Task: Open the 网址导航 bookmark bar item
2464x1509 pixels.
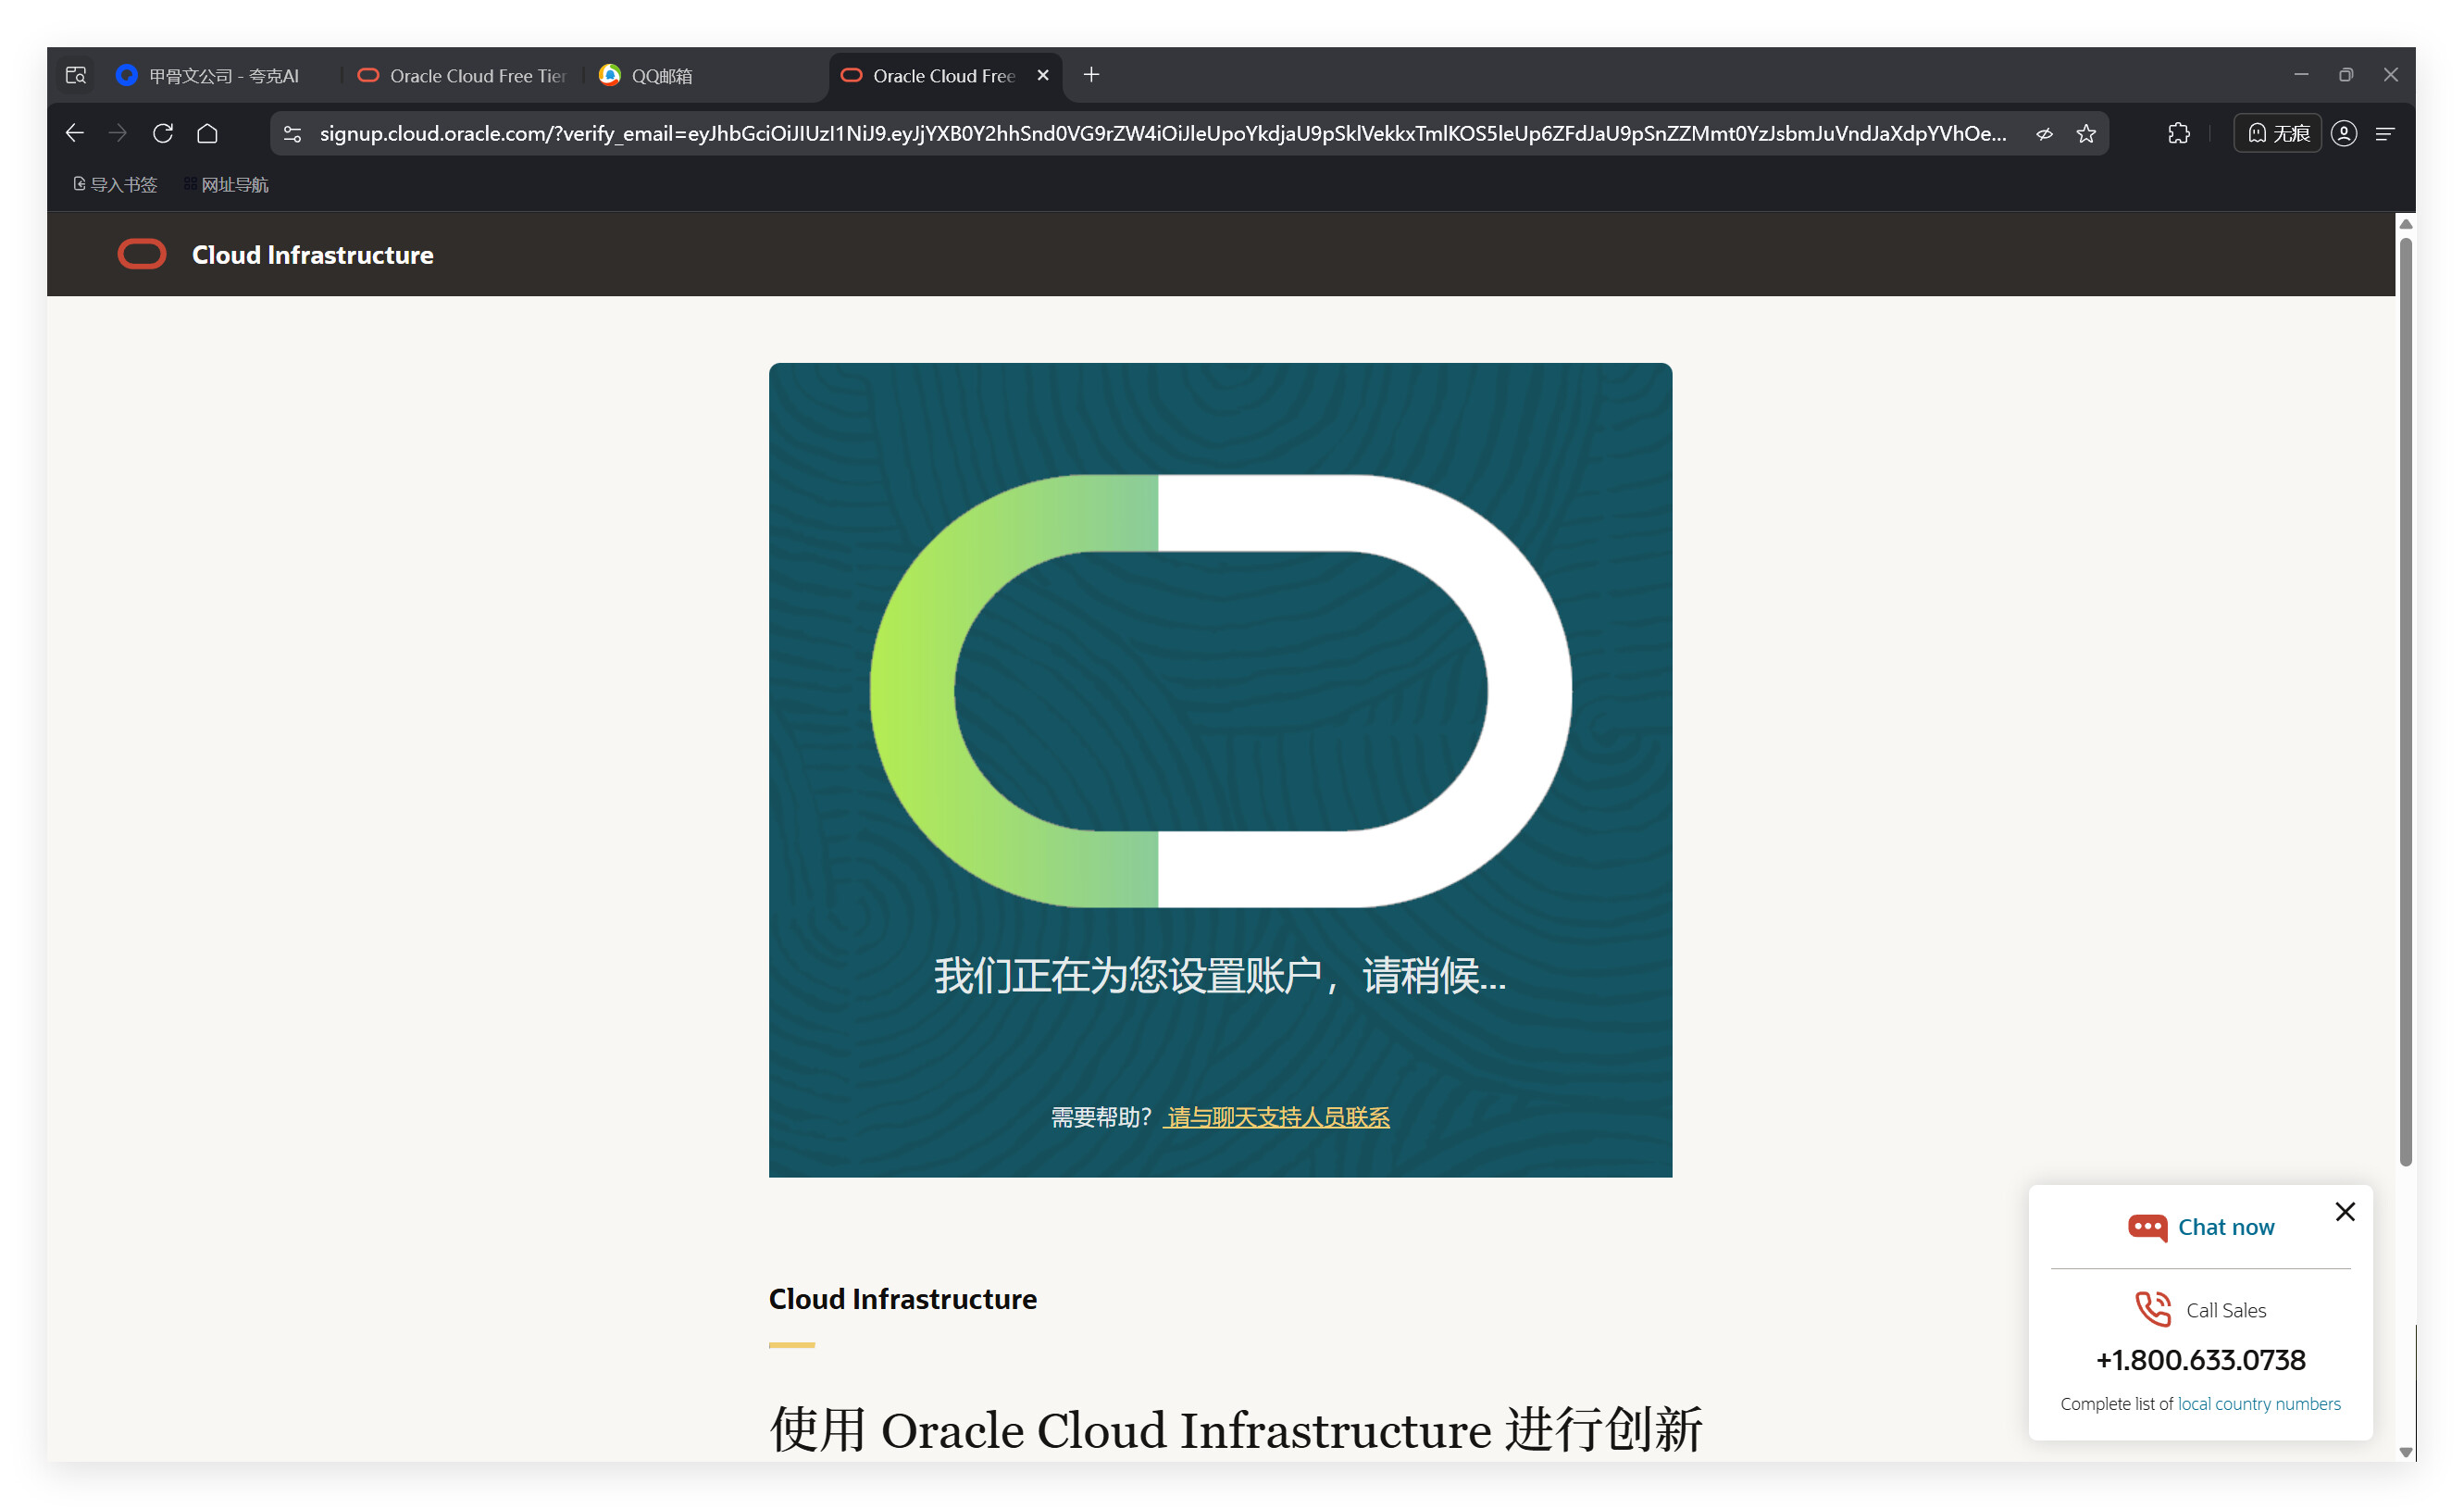Action: 226,184
